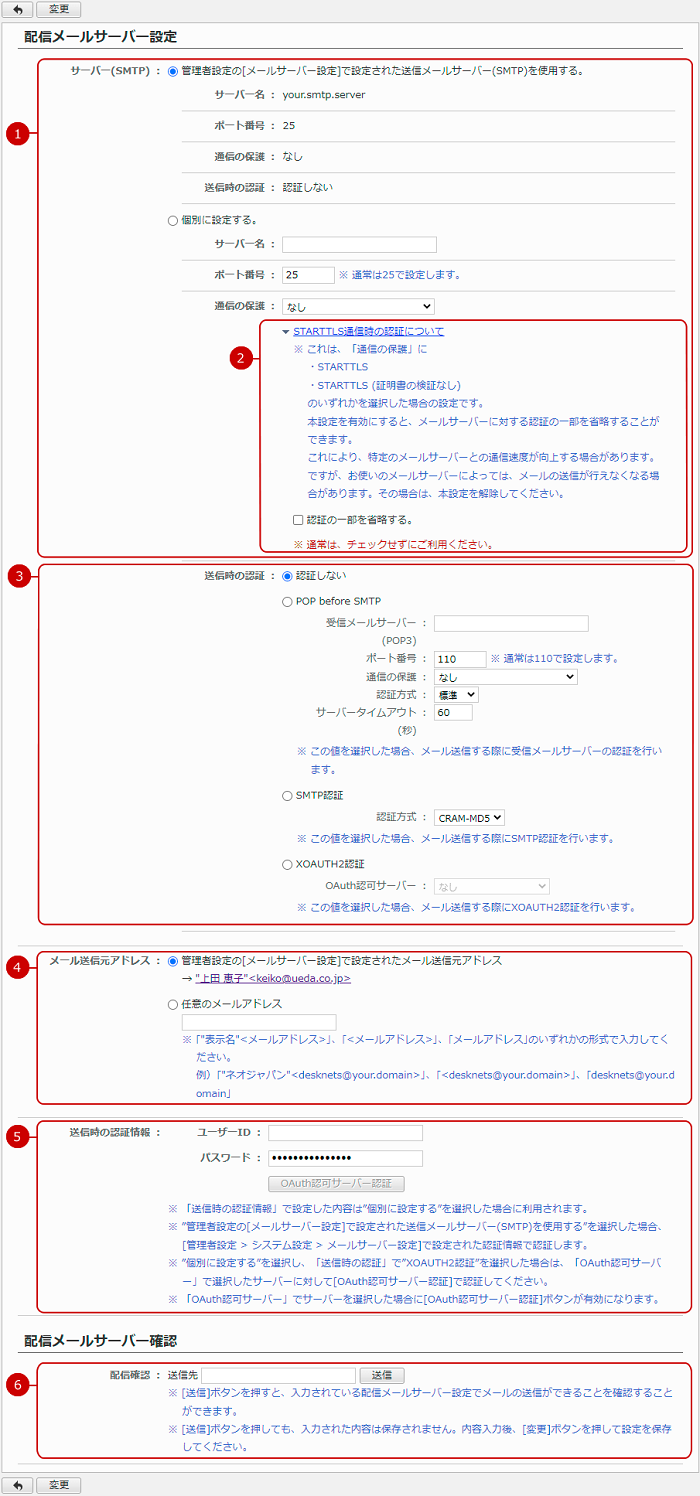Screen dimensions: 700x1496
Task: Open the 上田 恵子 keiko@ueda.co.jp link
Action: tap(273, 979)
